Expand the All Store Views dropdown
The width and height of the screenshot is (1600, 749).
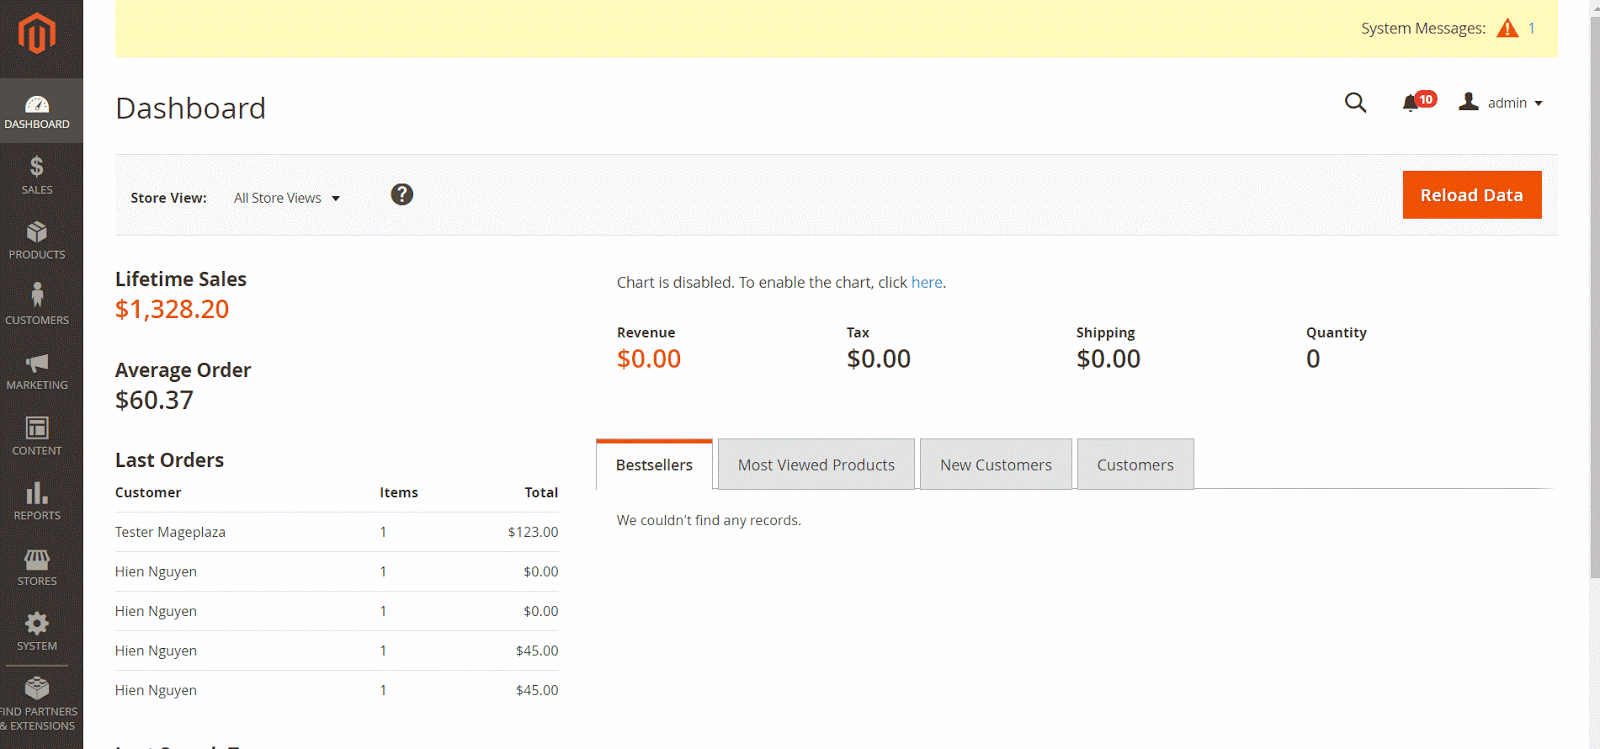click(287, 198)
